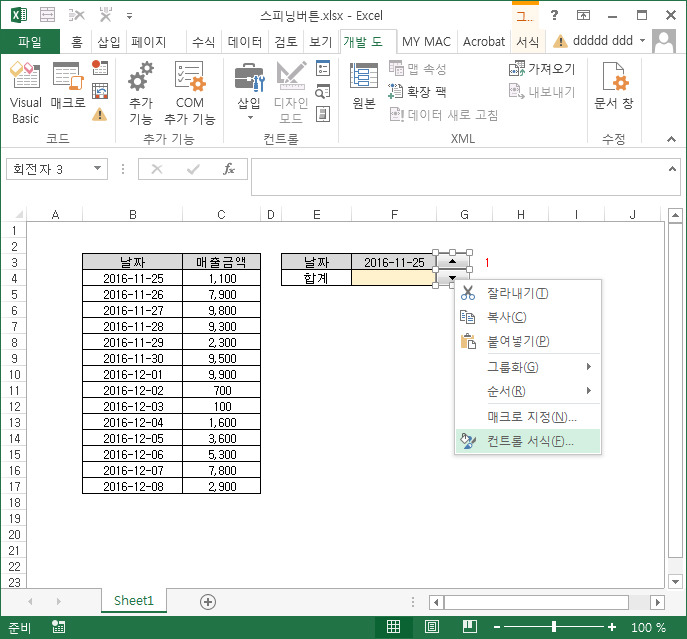Open Quick Access Toolbar customize arrow
Screen dimensions: 687x639
[129, 16]
